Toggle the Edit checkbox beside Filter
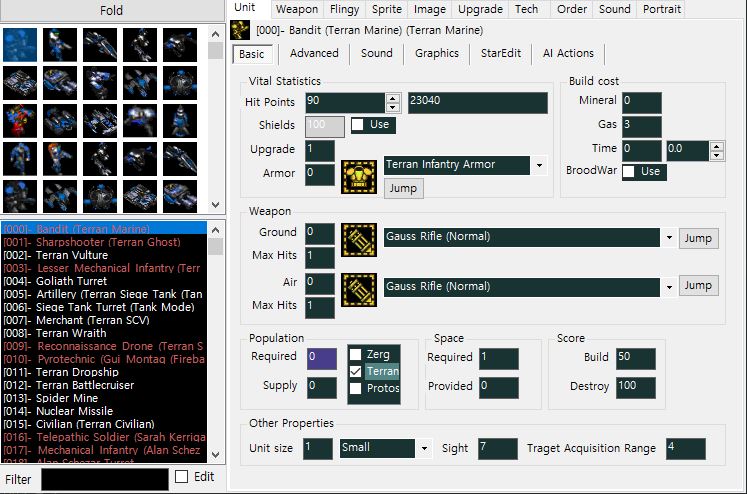The image size is (747, 494). 182,476
